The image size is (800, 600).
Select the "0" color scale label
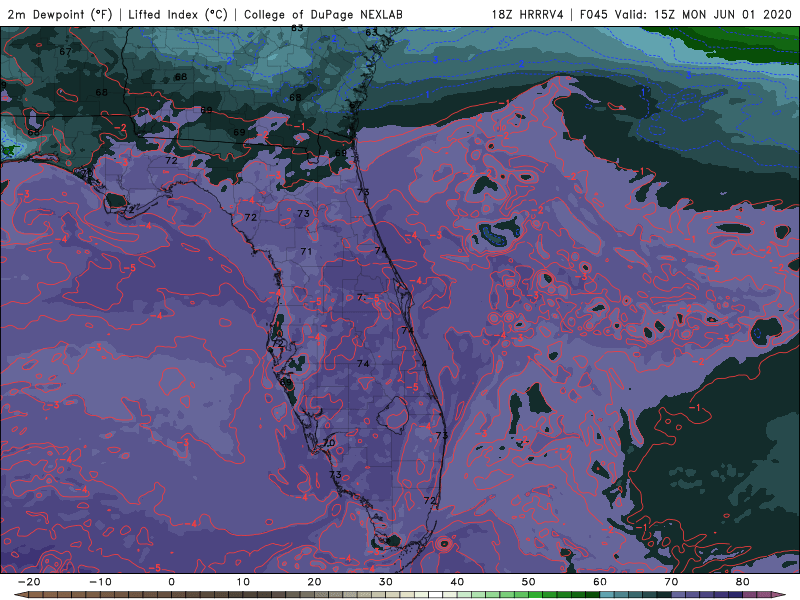[171, 582]
